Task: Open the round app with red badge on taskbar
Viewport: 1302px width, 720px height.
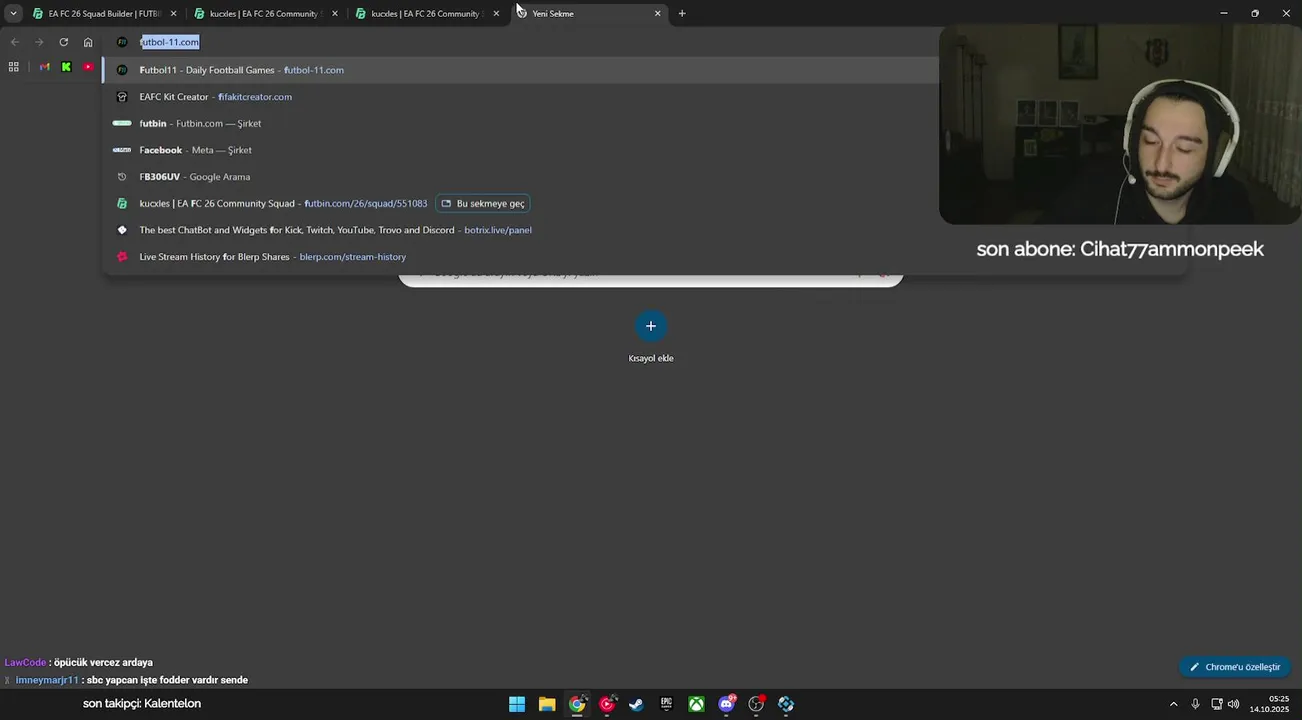Action: coord(756,704)
